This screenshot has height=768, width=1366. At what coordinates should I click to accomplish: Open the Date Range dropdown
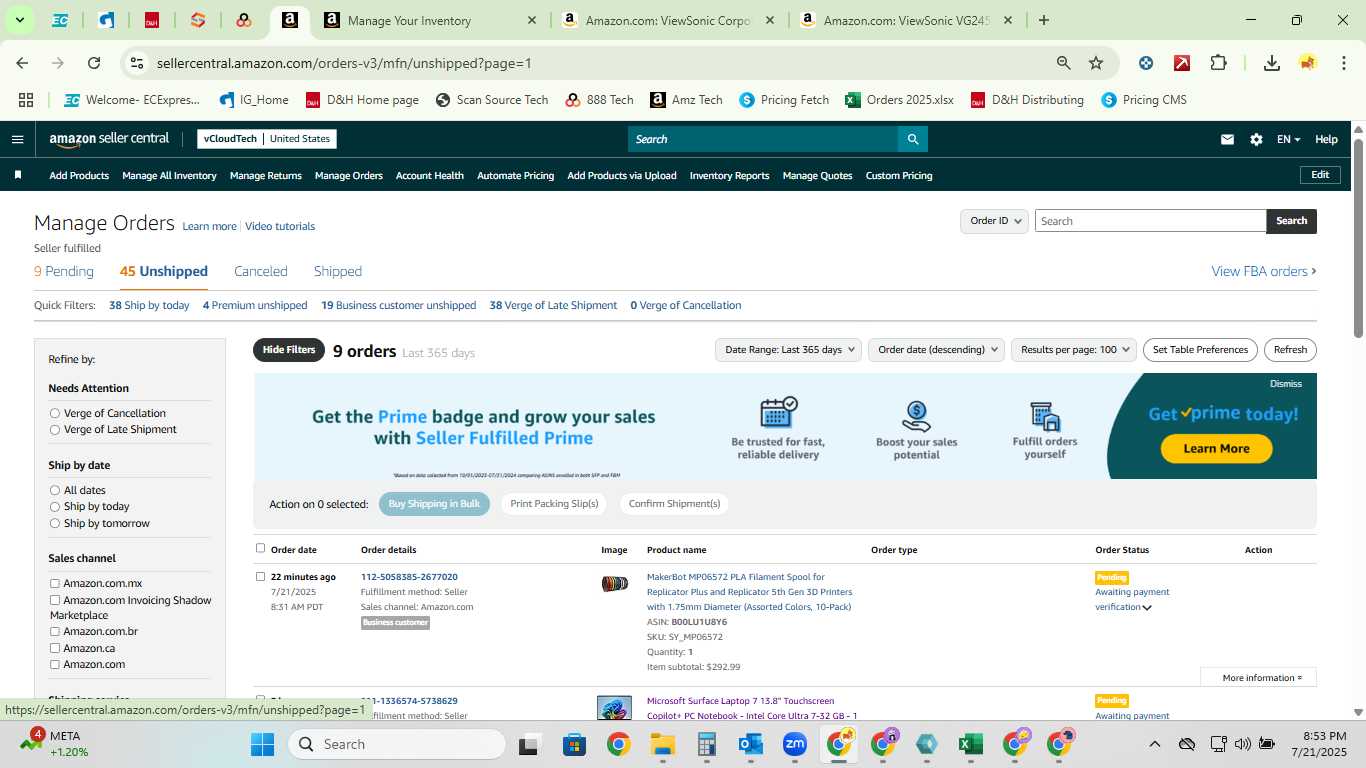click(788, 350)
